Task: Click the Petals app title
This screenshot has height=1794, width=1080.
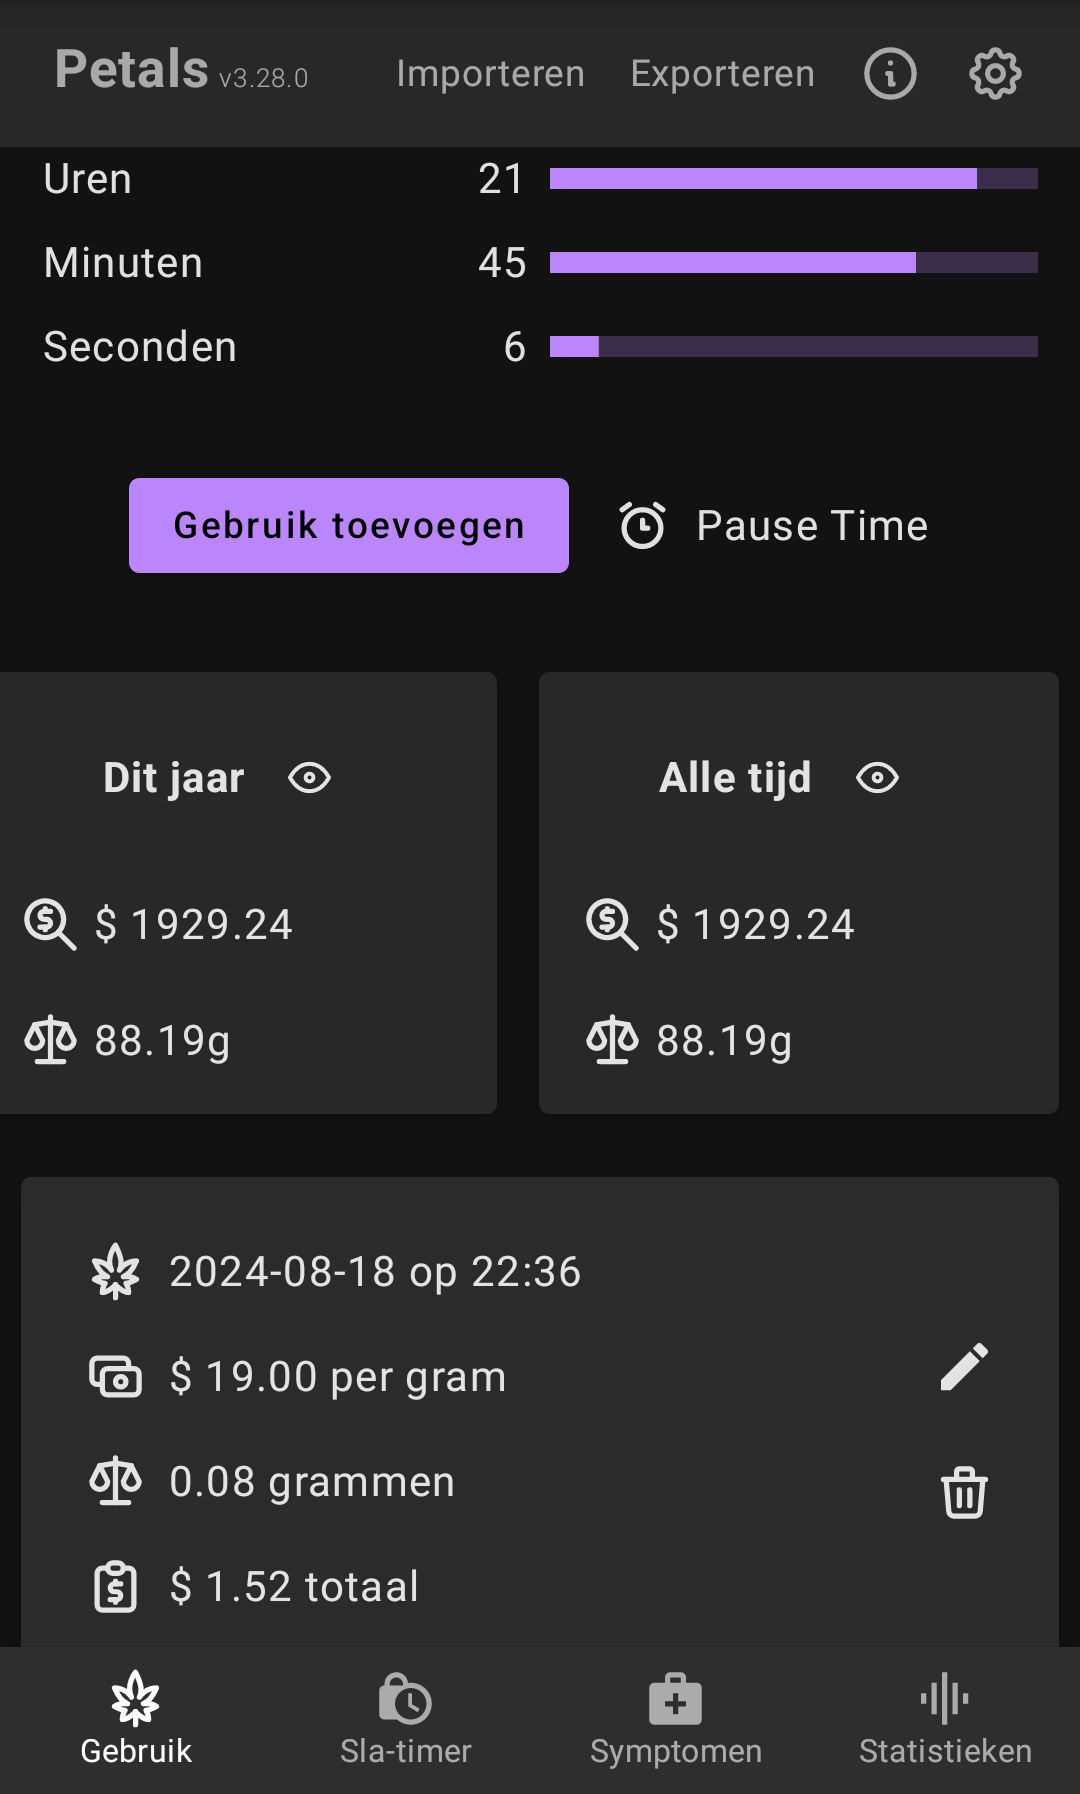Action: 132,70
